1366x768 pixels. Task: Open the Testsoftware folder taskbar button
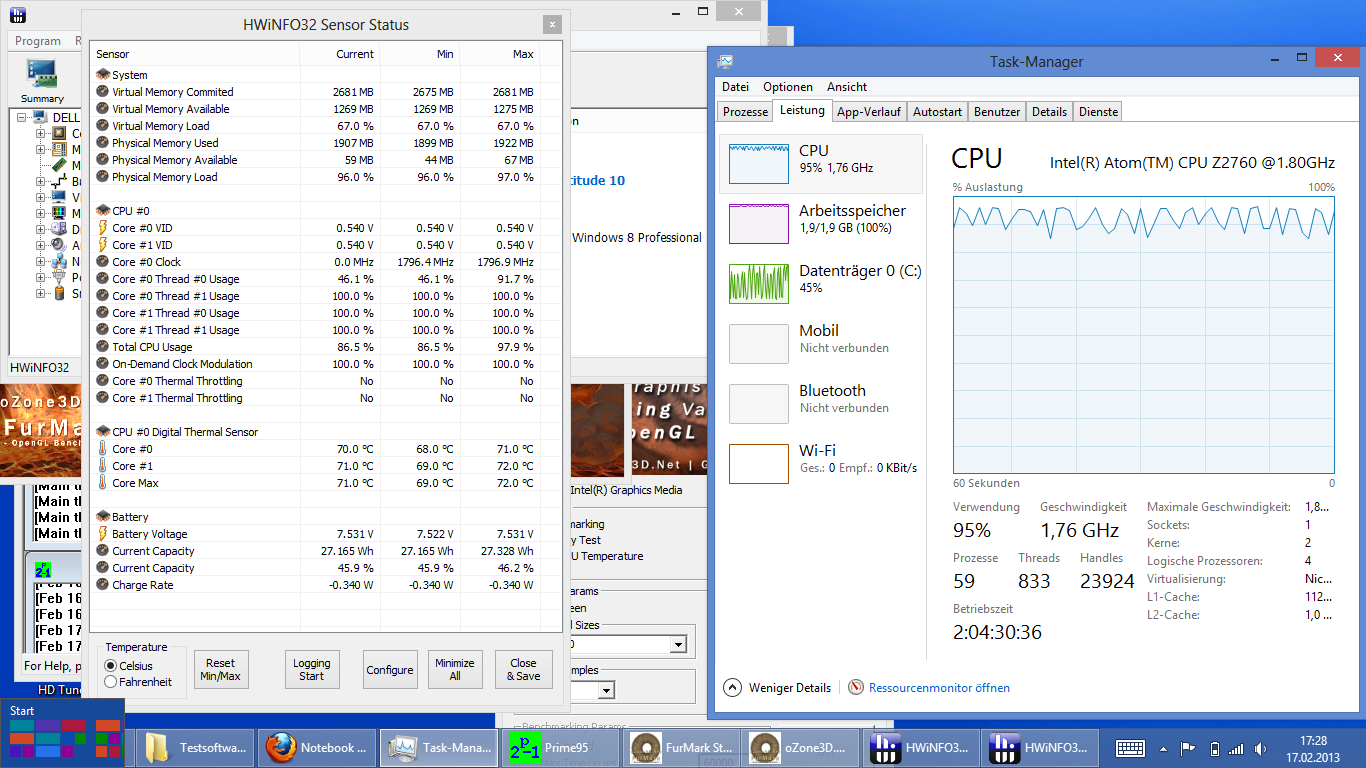point(195,747)
